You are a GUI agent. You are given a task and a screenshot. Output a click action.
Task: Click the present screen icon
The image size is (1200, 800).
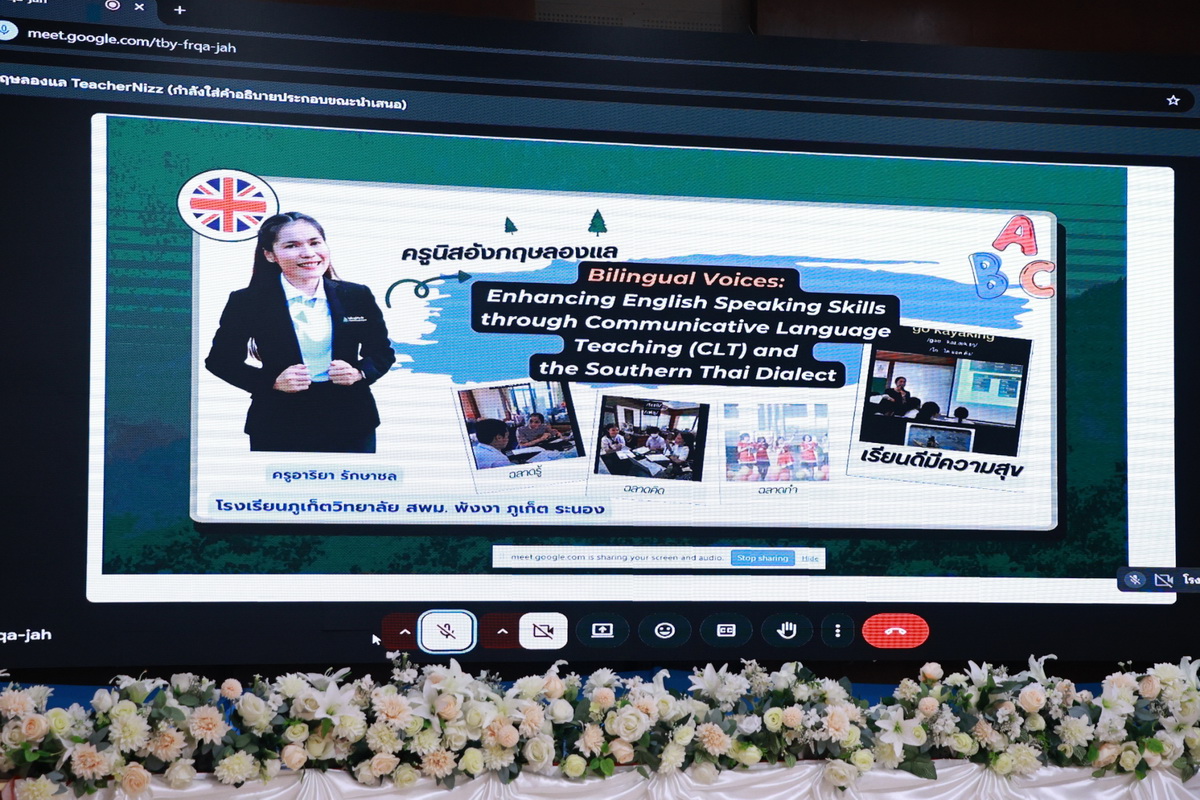click(602, 631)
